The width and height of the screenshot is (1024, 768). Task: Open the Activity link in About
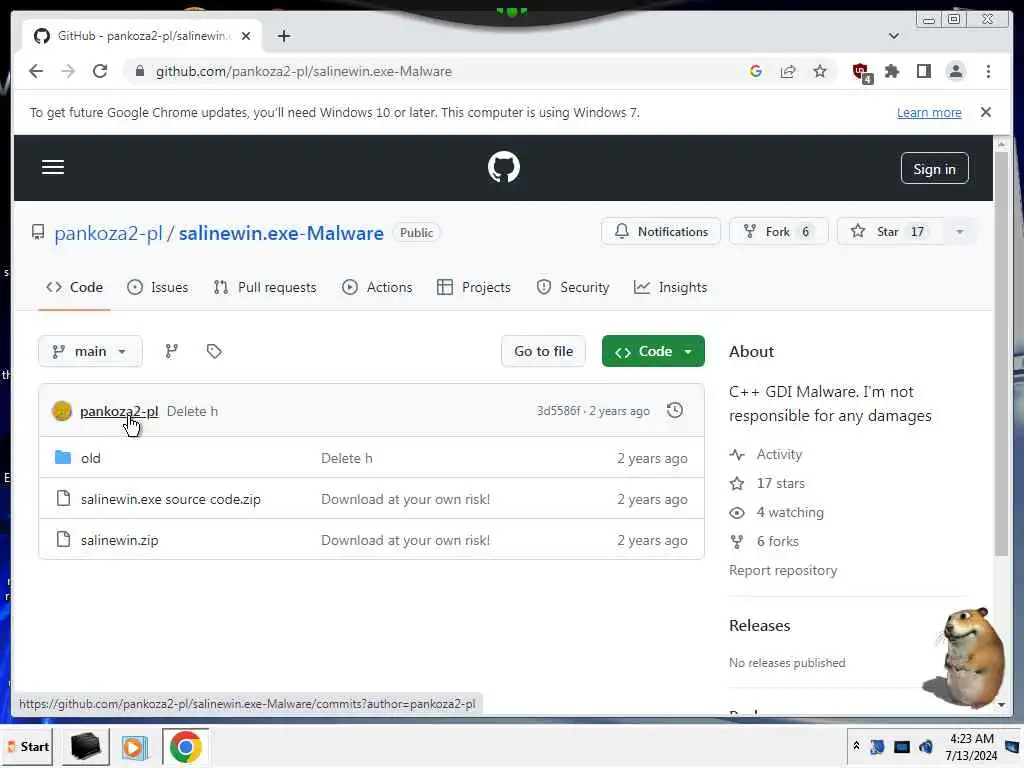click(779, 455)
